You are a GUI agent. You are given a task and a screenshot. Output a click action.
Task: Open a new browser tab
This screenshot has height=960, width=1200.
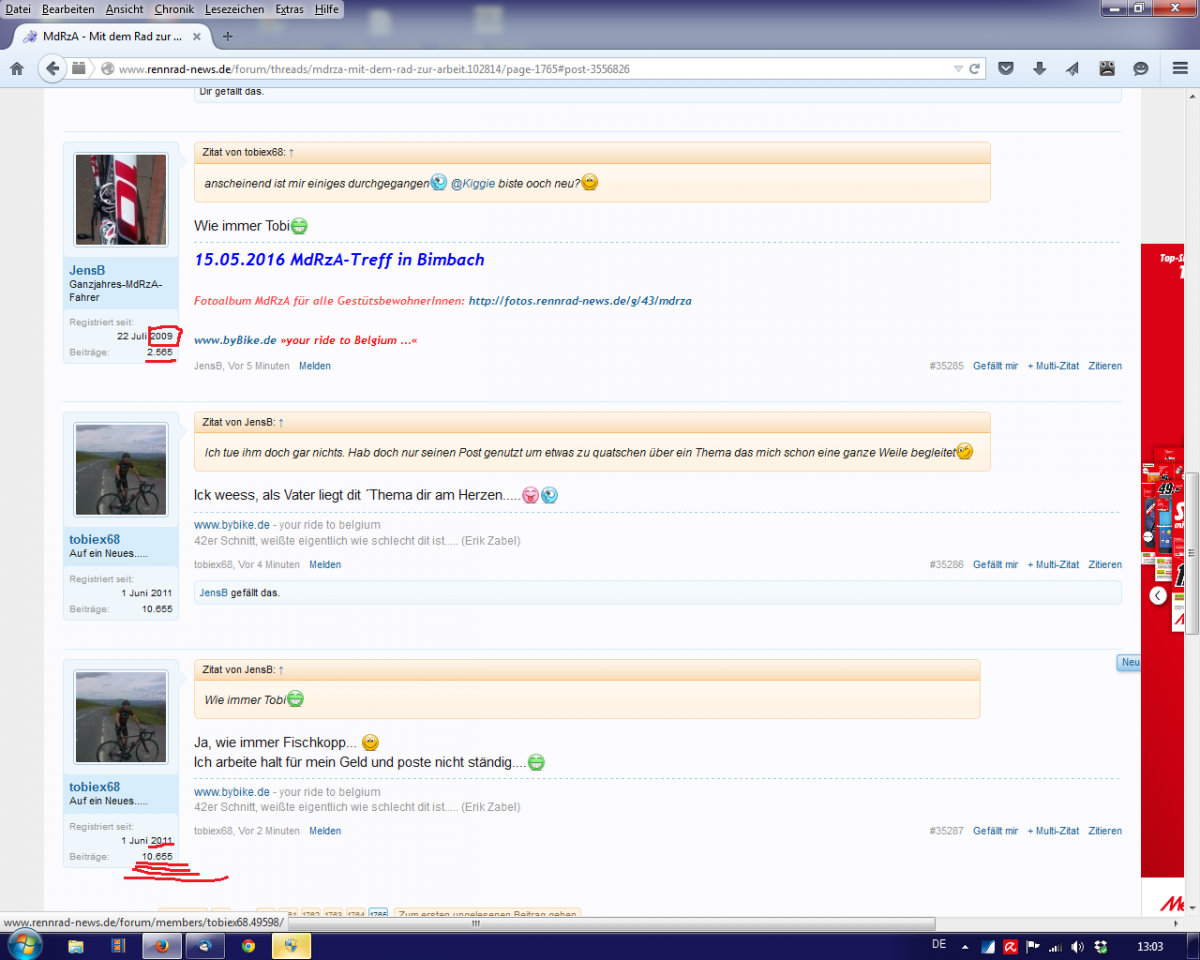[227, 37]
